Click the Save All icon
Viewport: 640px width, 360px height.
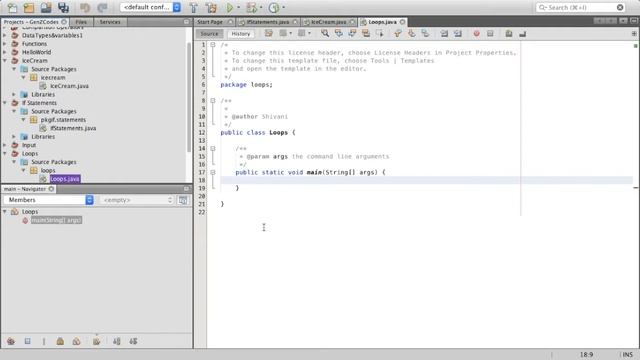pos(63,7)
